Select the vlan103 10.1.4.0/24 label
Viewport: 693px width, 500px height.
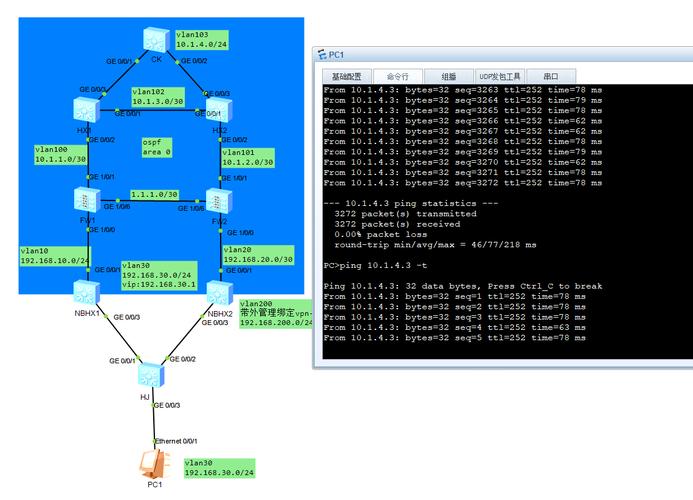point(201,39)
